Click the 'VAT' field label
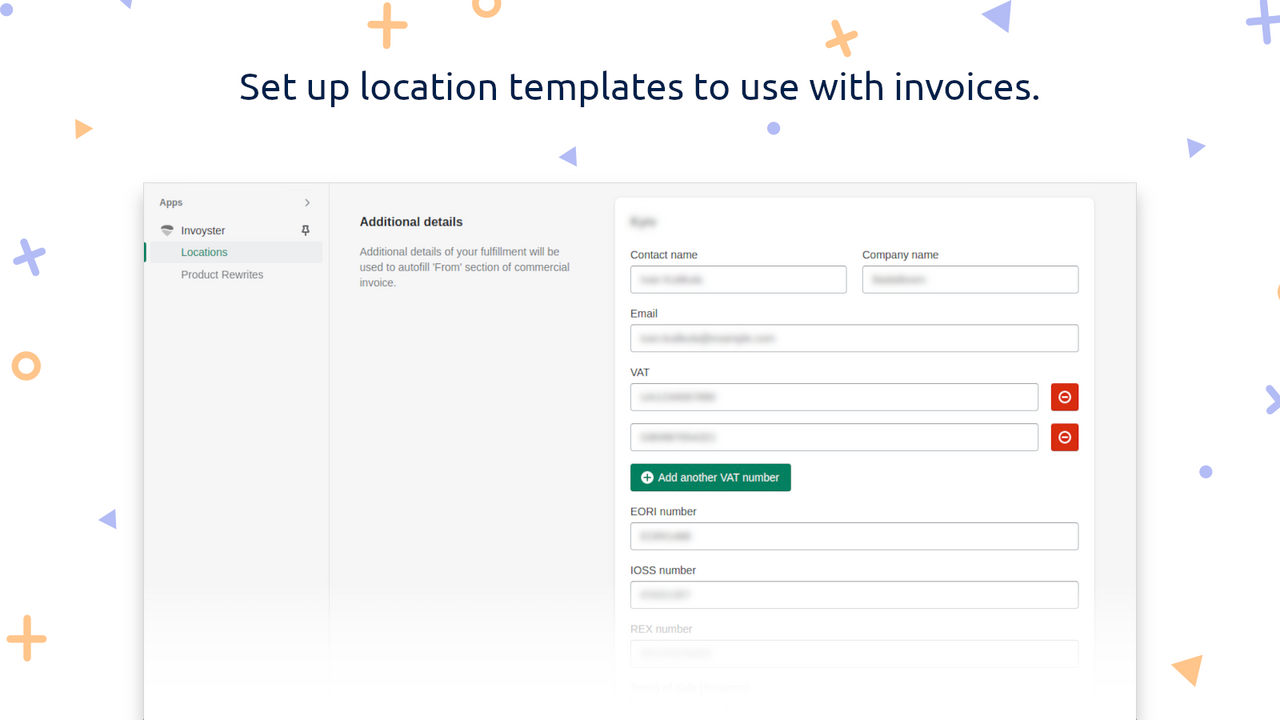Image resolution: width=1280 pixels, height=720 pixels. [640, 373]
